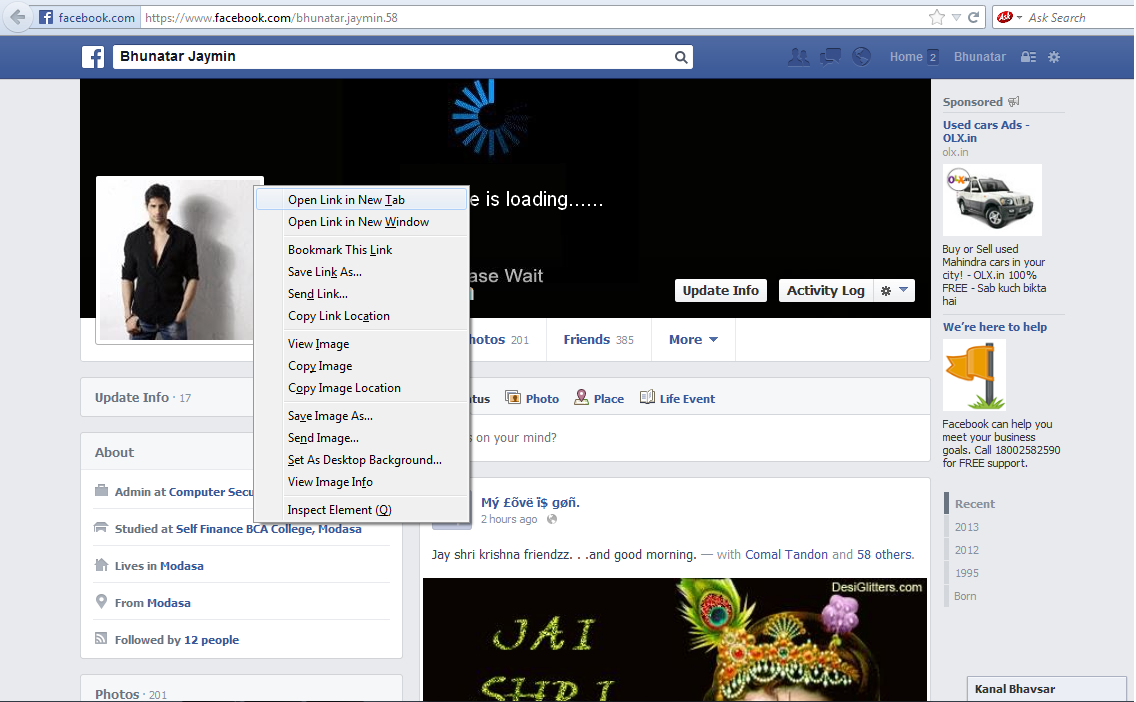The image size is (1136, 702).
Task: Click the browser back arrow
Action: point(17,17)
